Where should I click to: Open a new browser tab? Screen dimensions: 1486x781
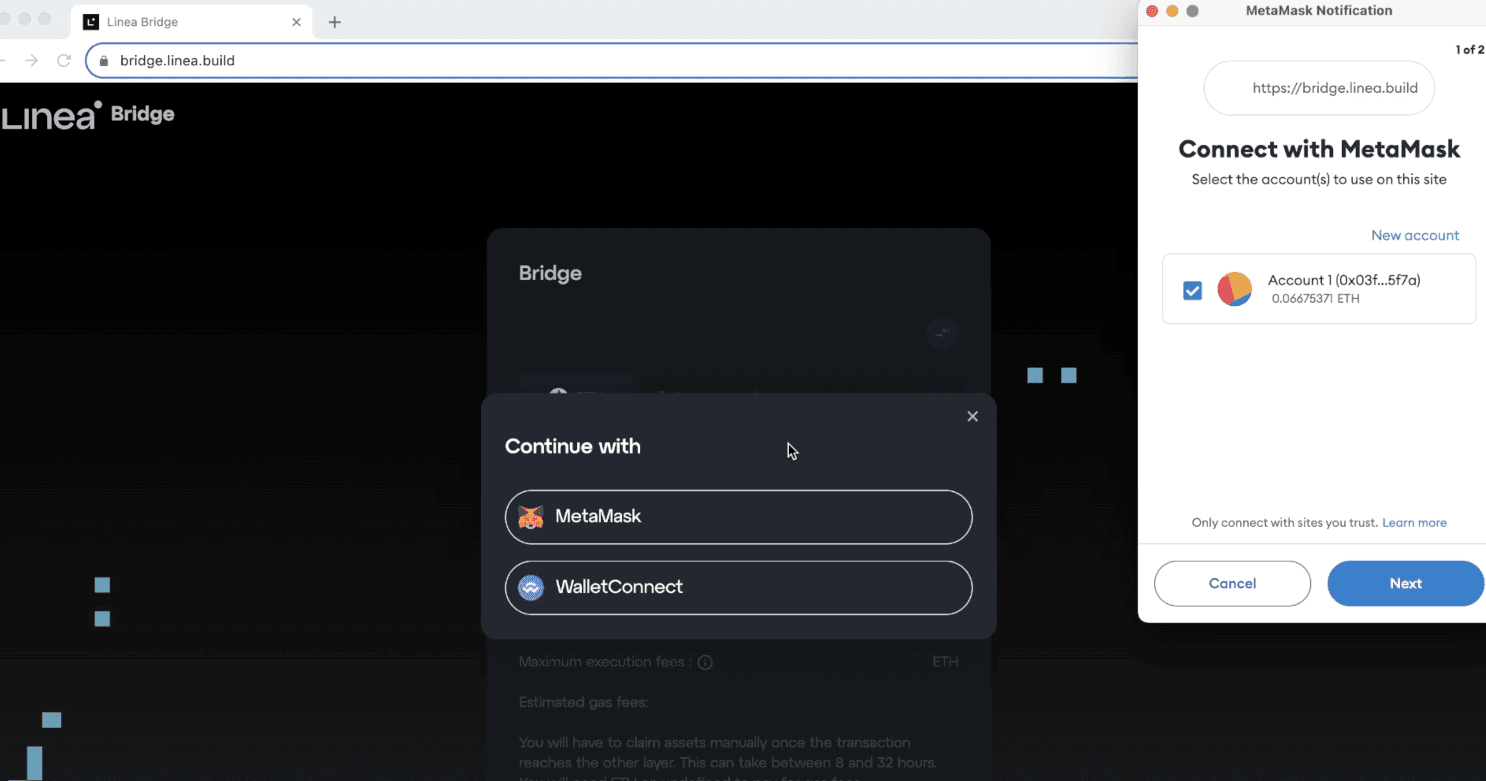pyautogui.click(x=335, y=22)
